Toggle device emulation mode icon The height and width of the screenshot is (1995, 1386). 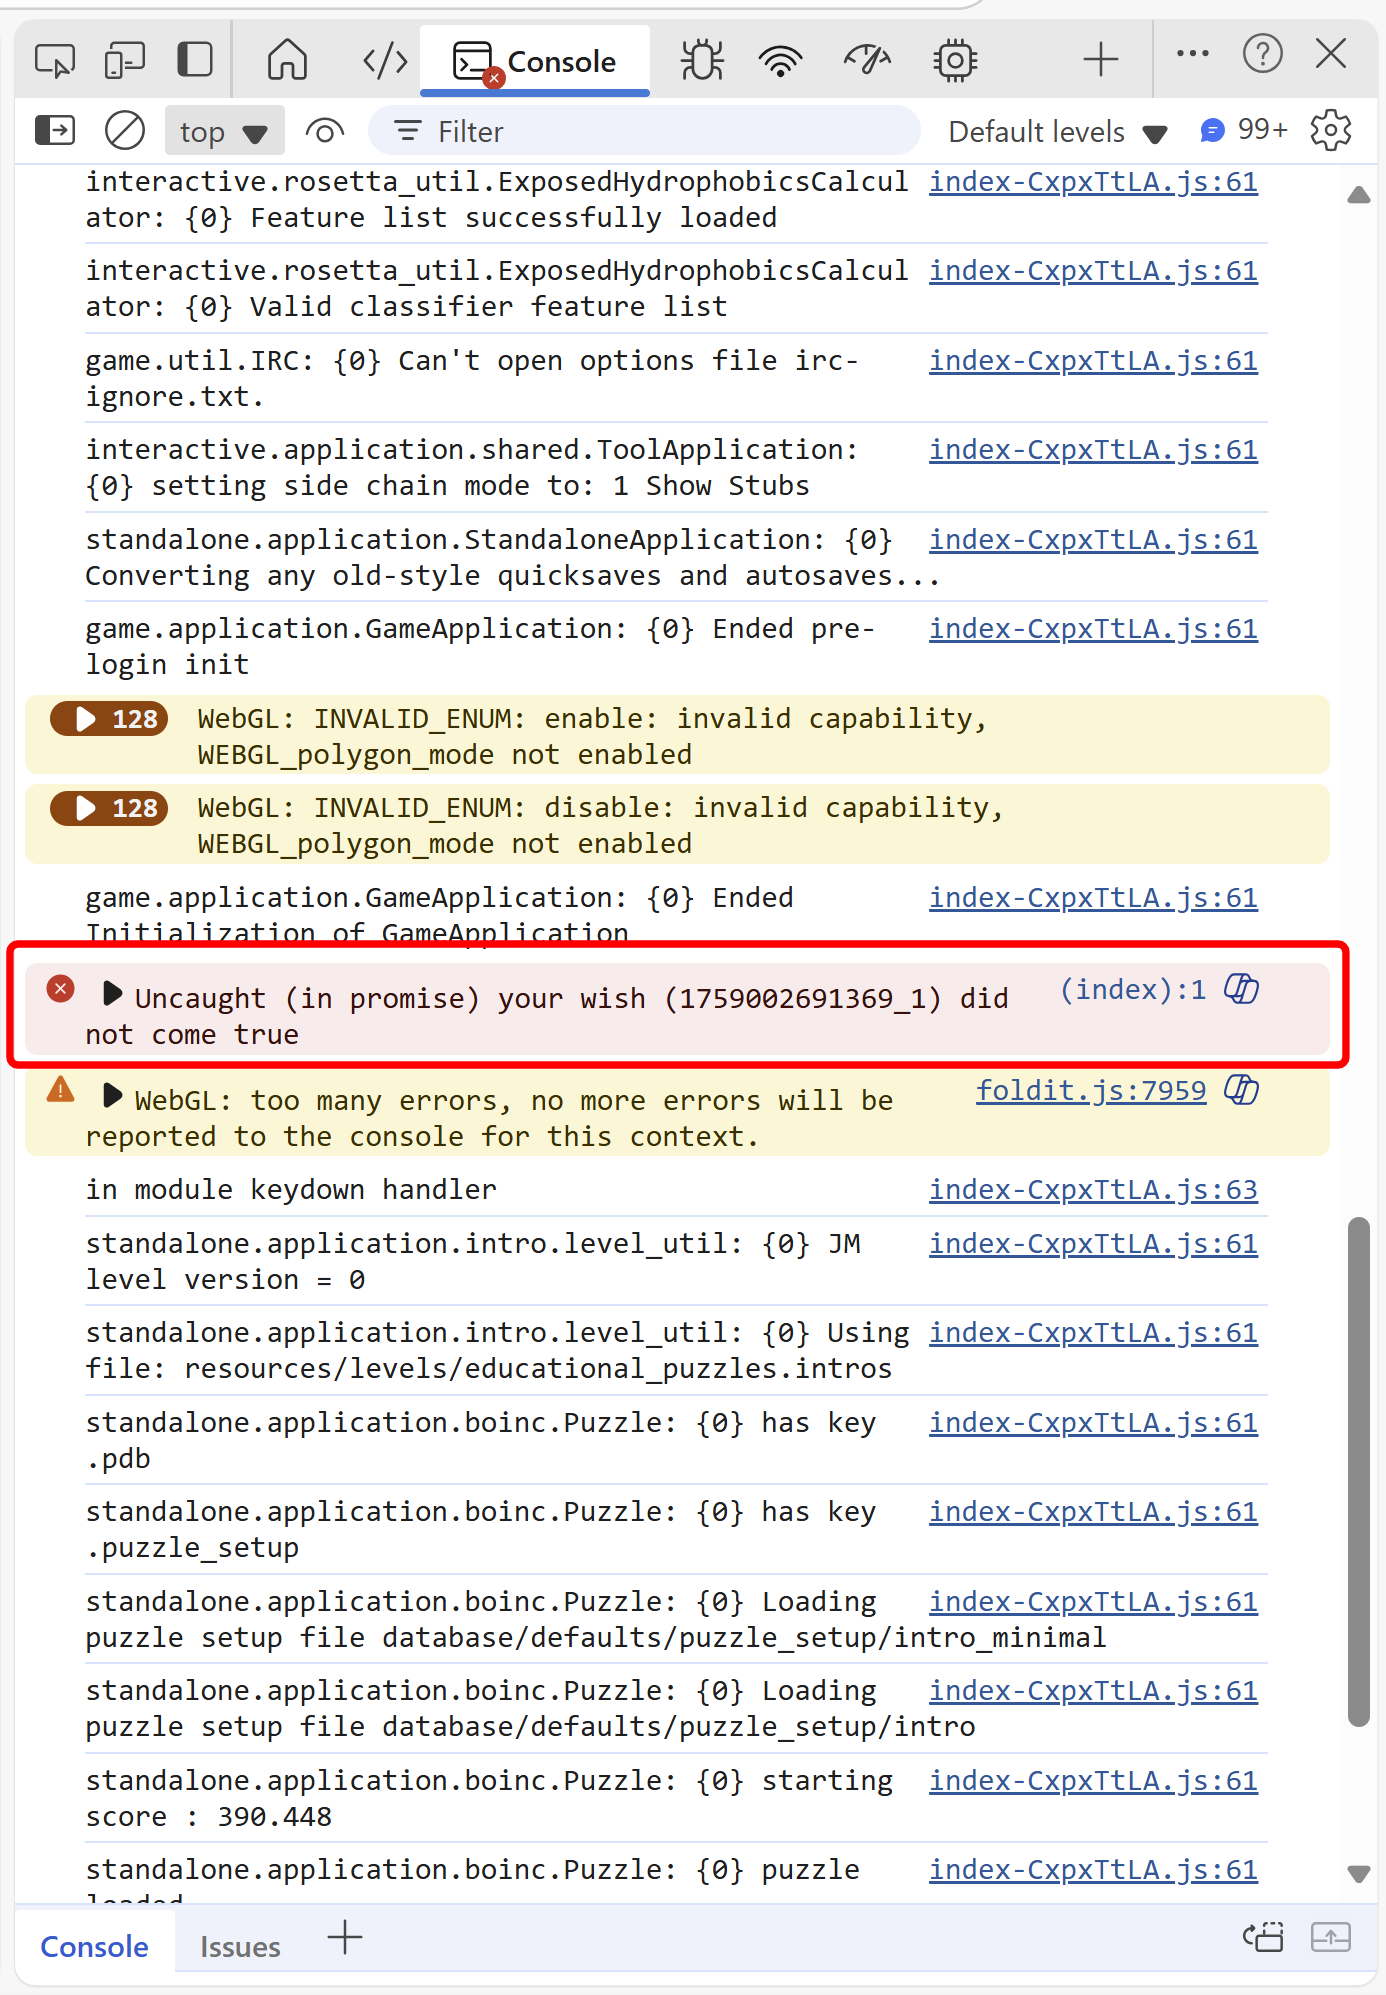125,60
